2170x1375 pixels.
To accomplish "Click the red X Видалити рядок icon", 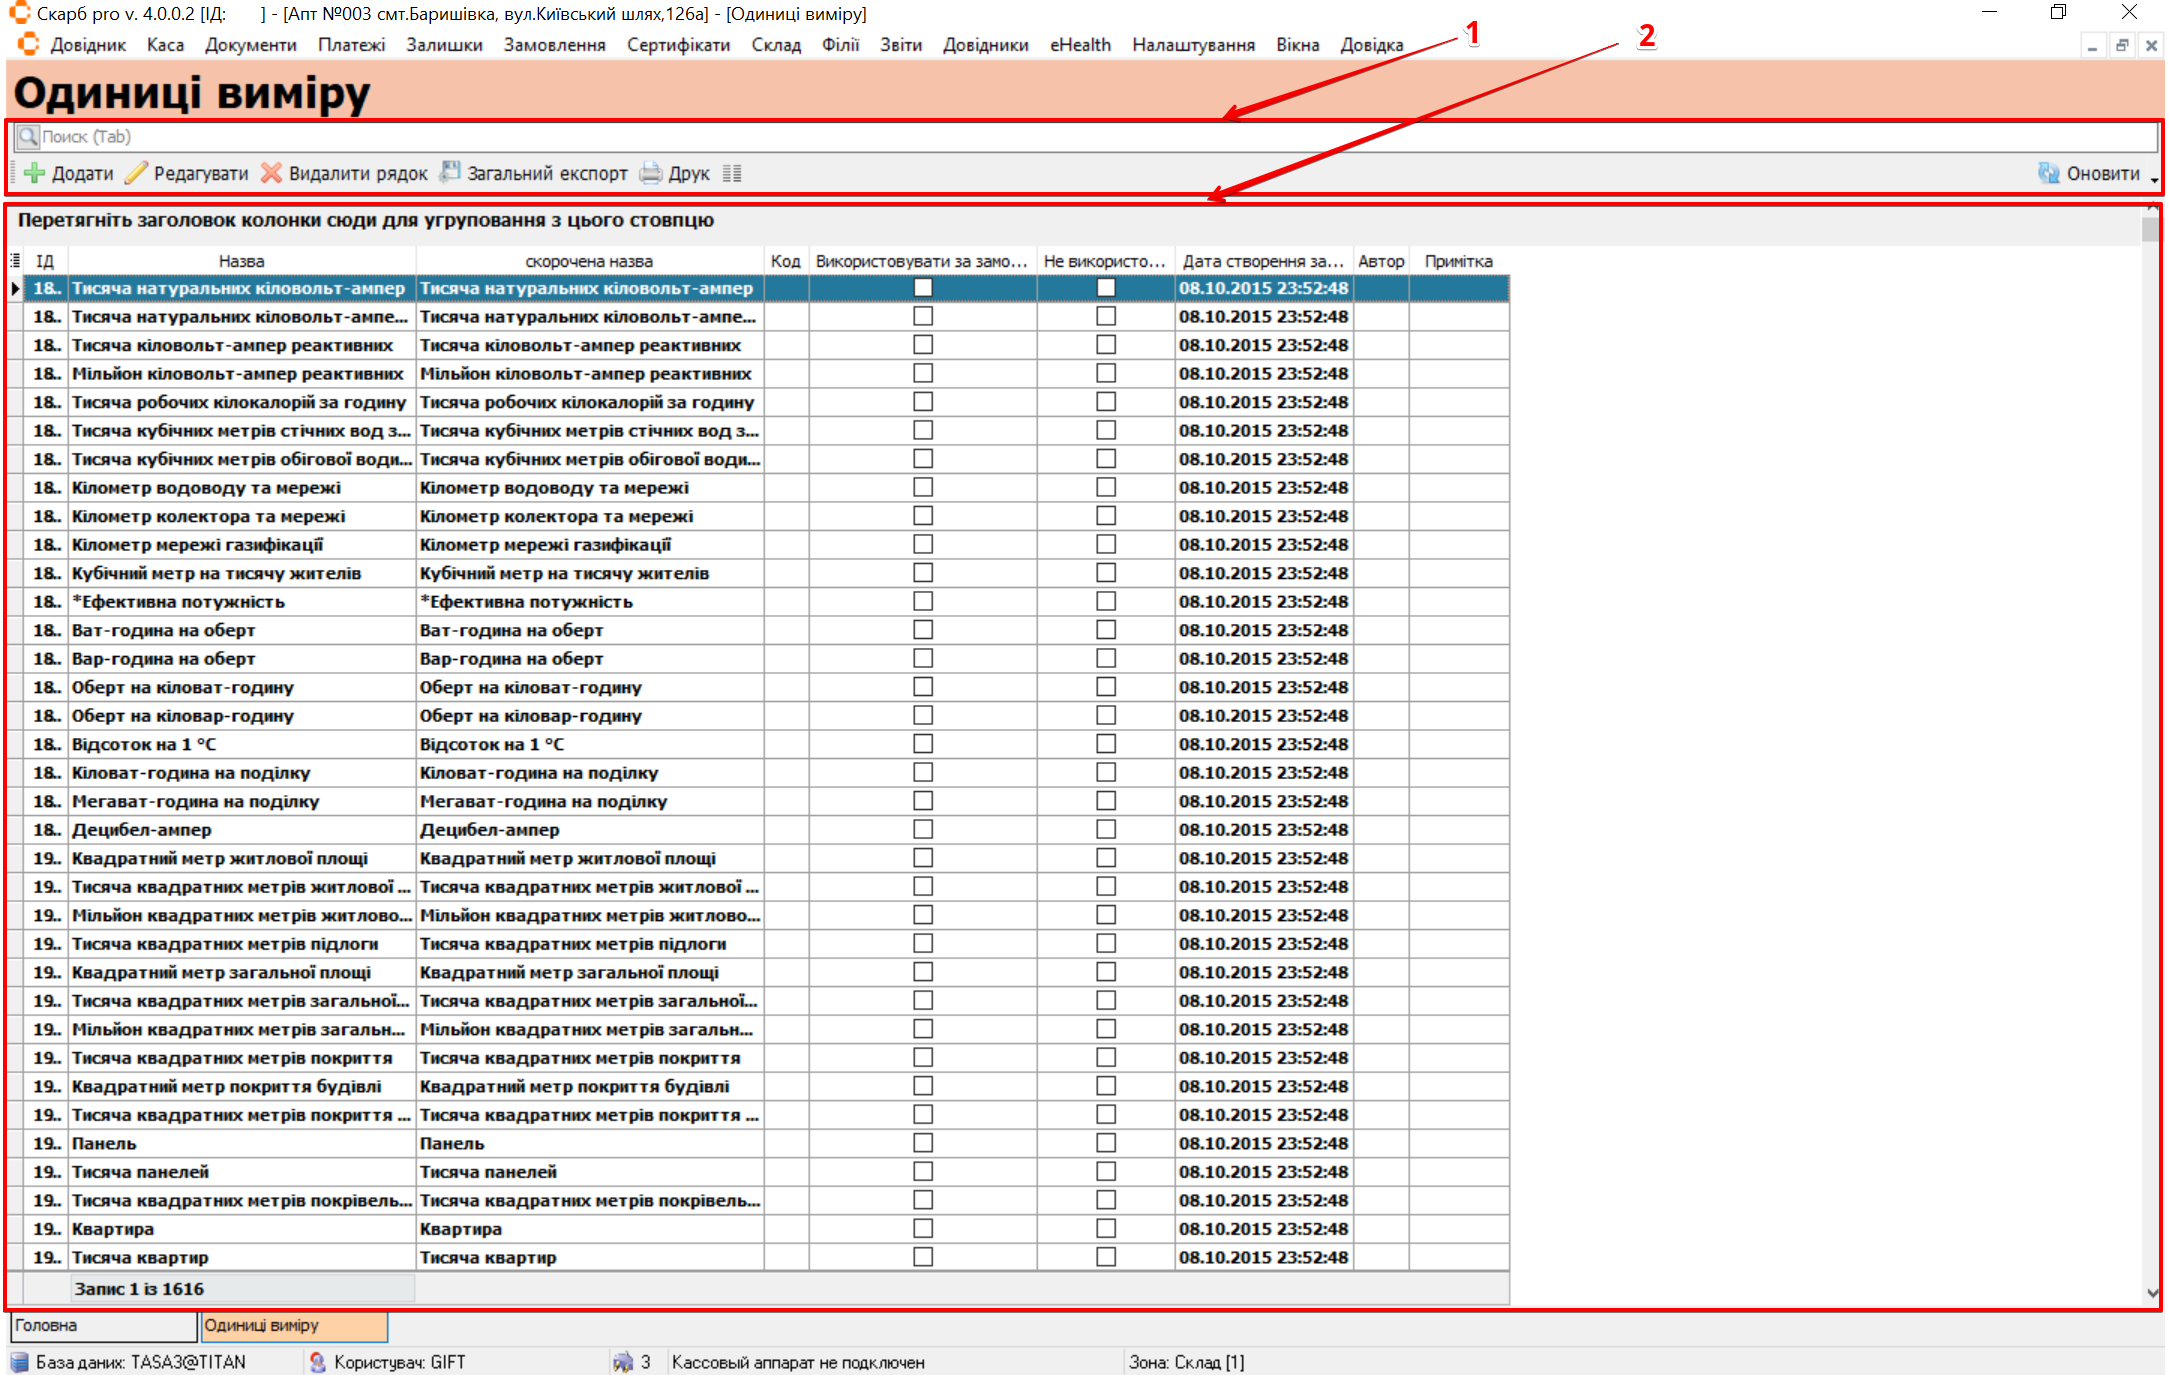I will click(271, 173).
